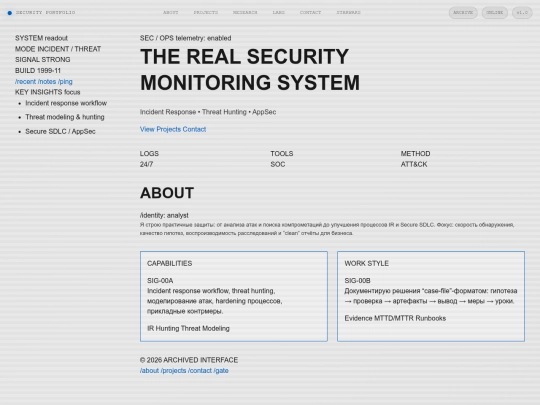This screenshot has width=540, height=405.
Task: Click the ABOUT section heading
Action: pyautogui.click(x=167, y=193)
